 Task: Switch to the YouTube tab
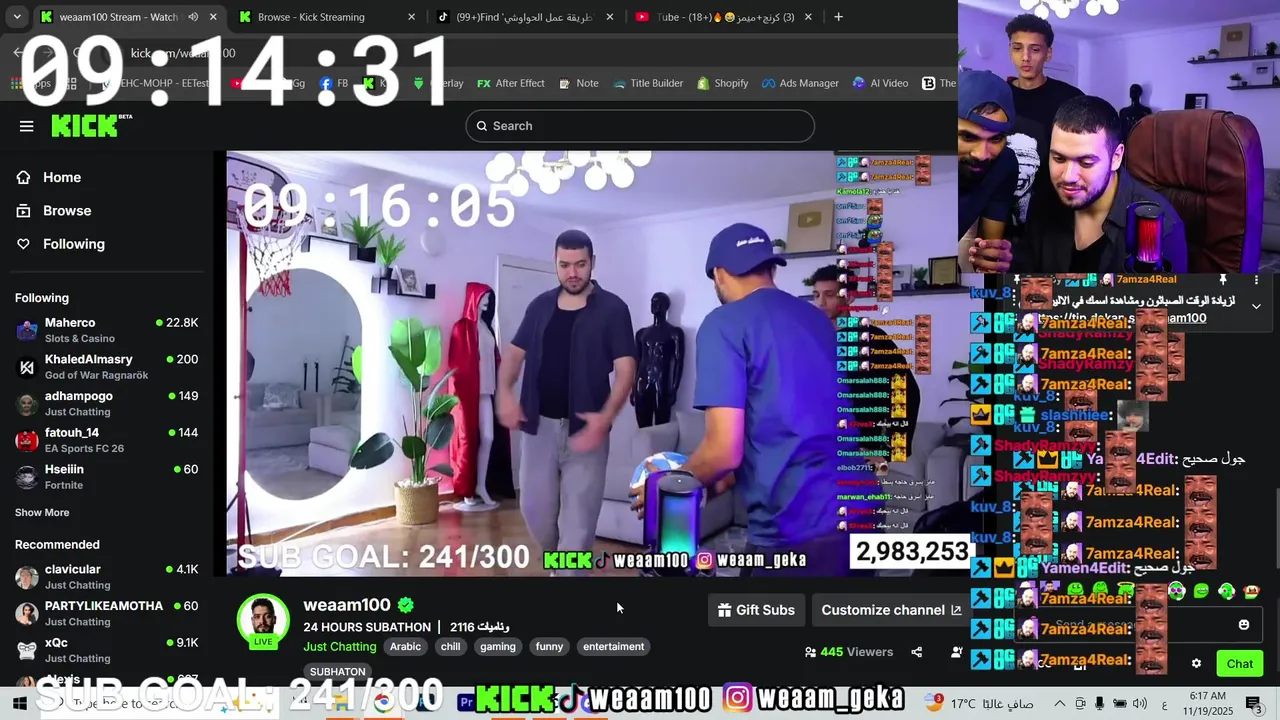point(725,17)
